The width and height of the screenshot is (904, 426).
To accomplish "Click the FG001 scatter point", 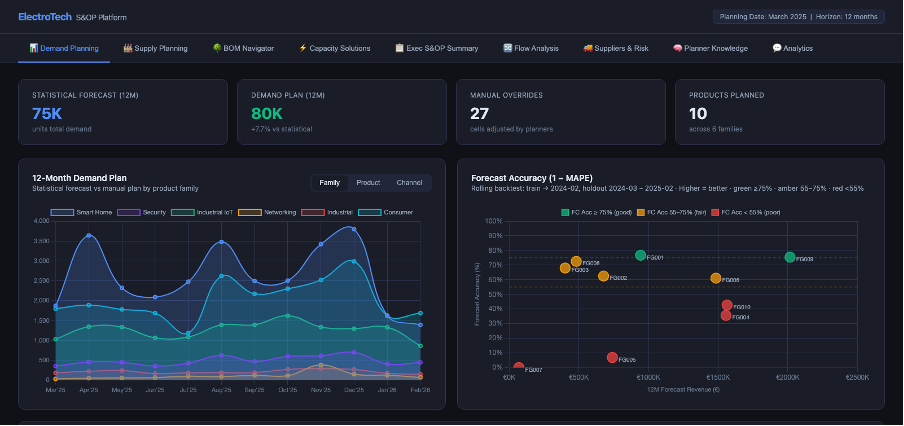I will (x=640, y=255).
